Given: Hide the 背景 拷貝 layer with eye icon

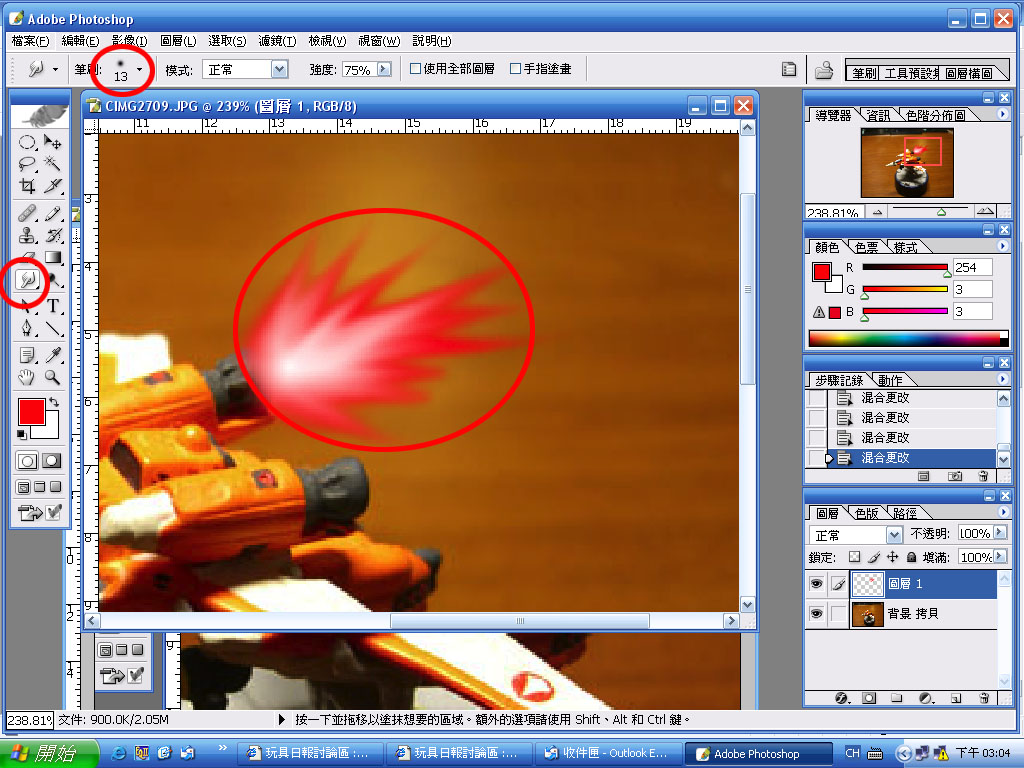Looking at the screenshot, I should 816,613.
